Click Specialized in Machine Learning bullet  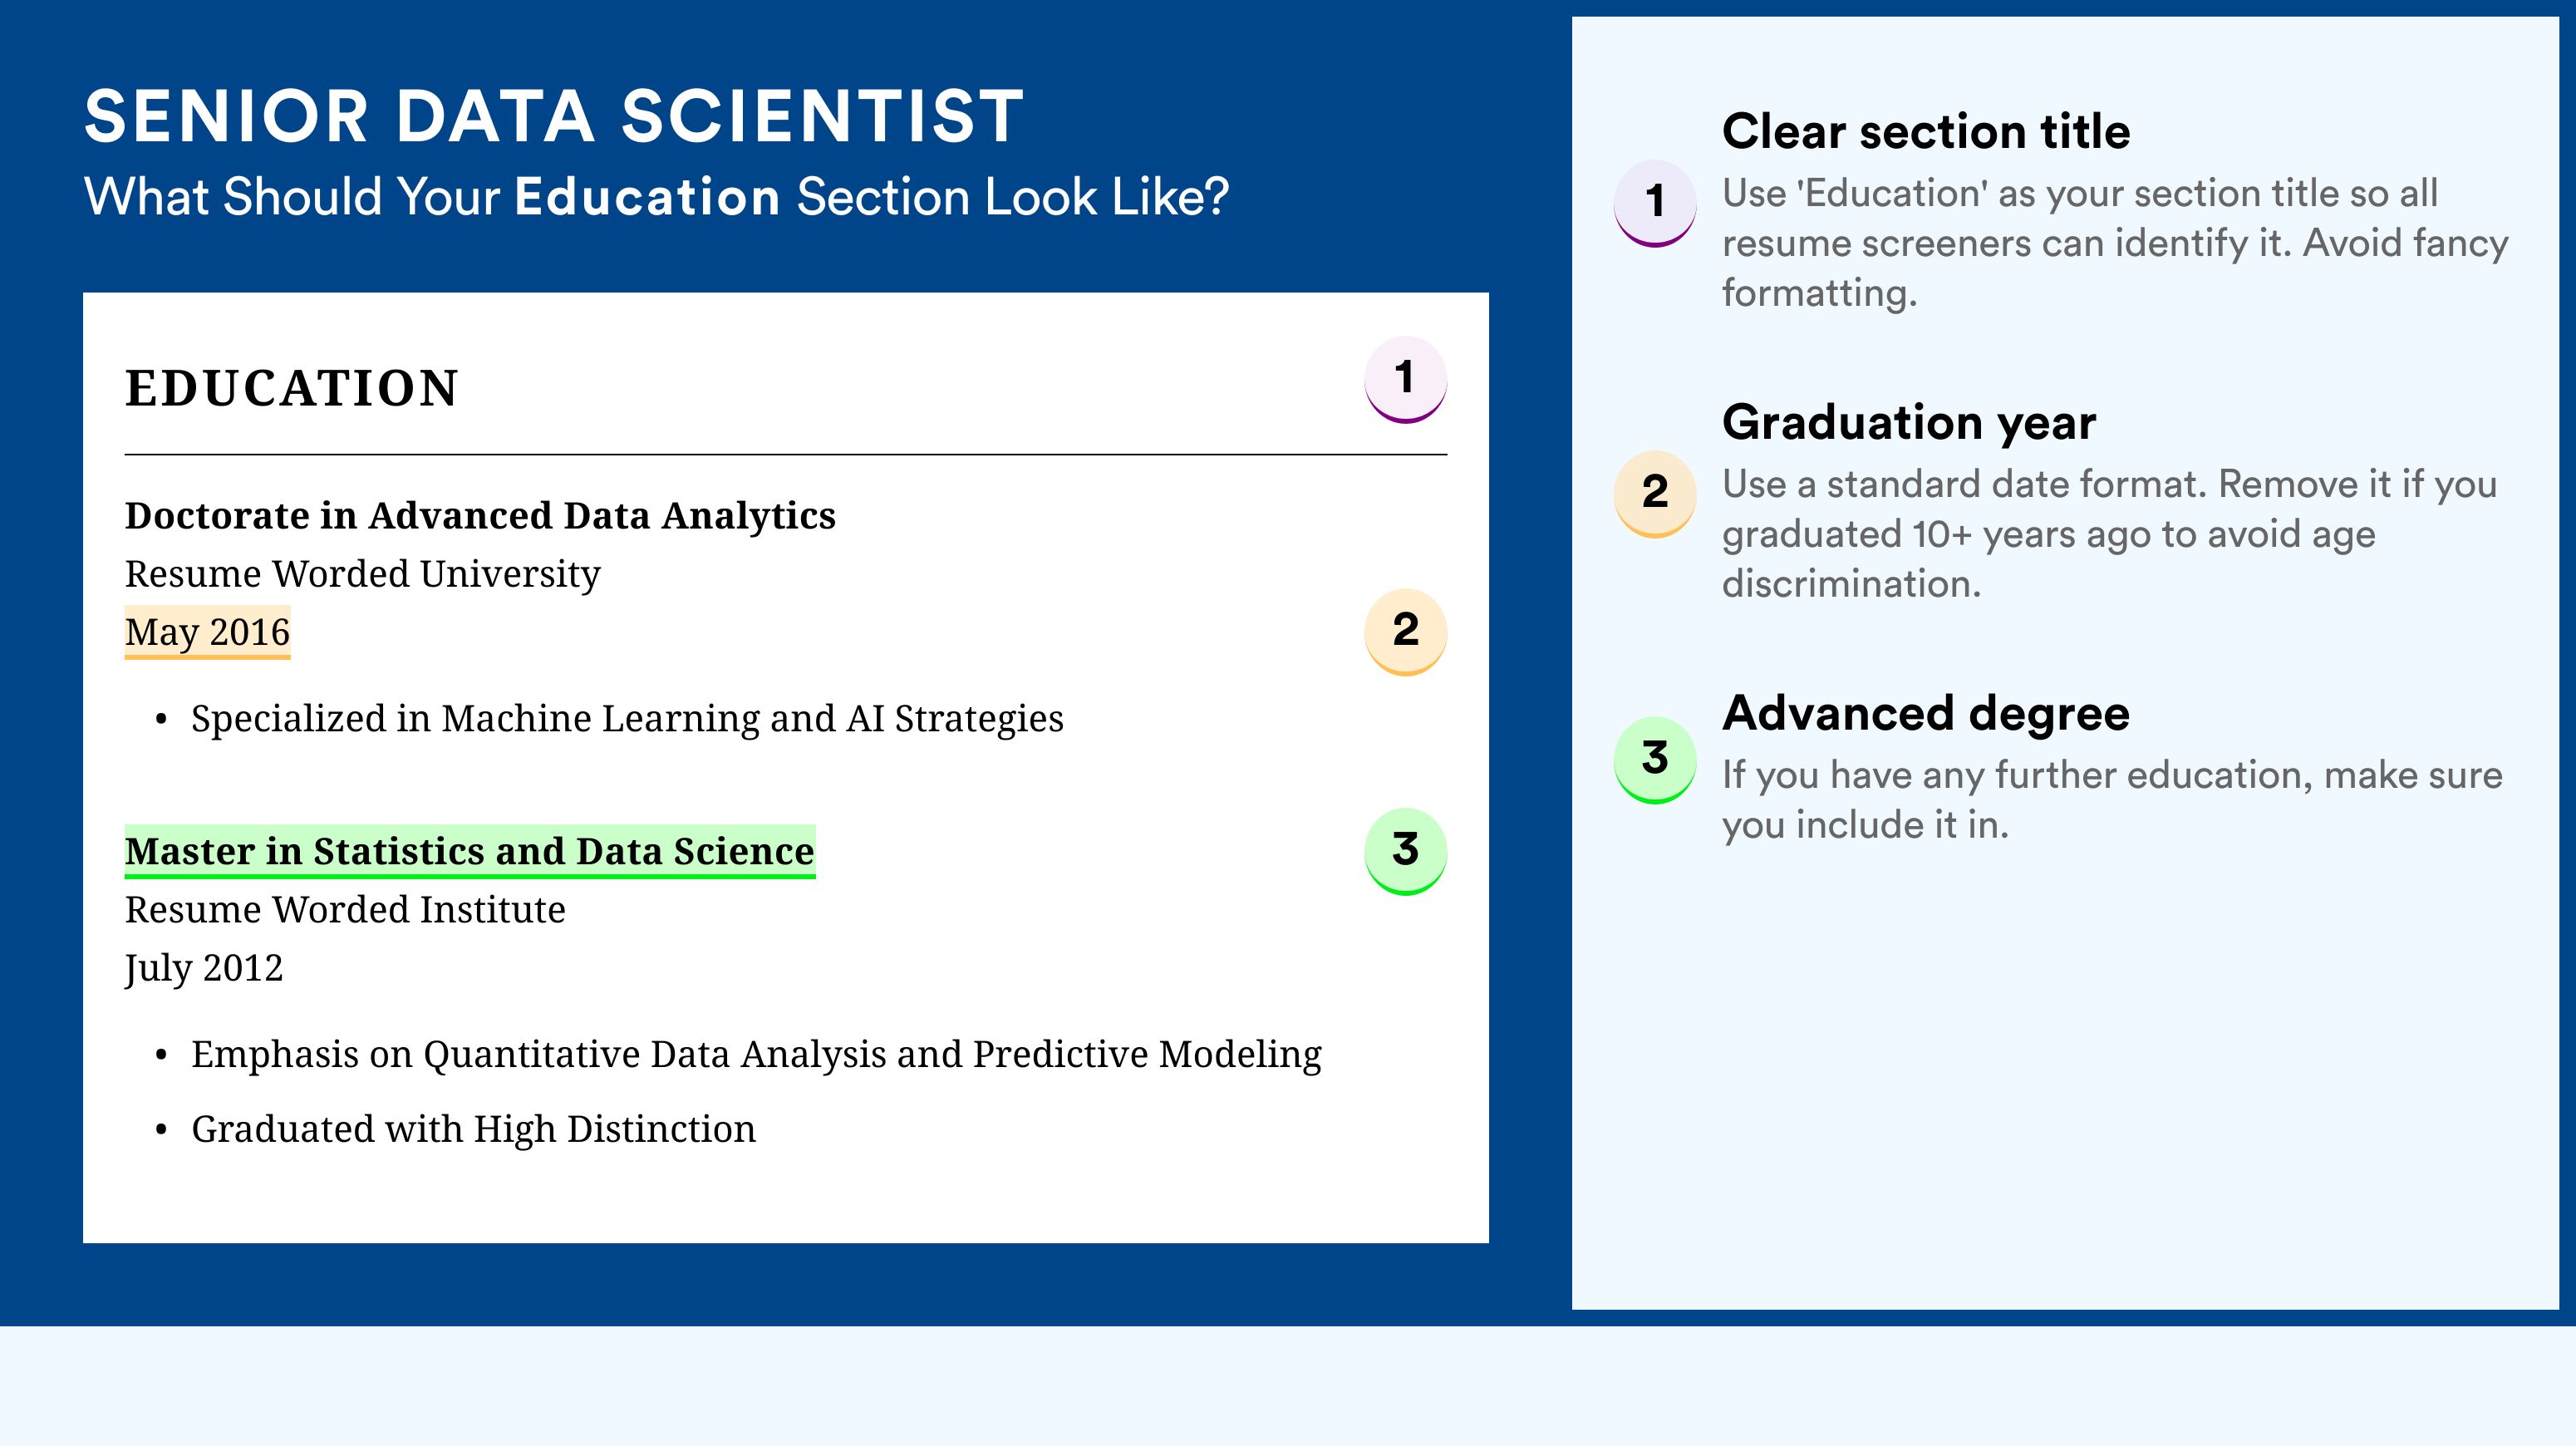click(627, 719)
